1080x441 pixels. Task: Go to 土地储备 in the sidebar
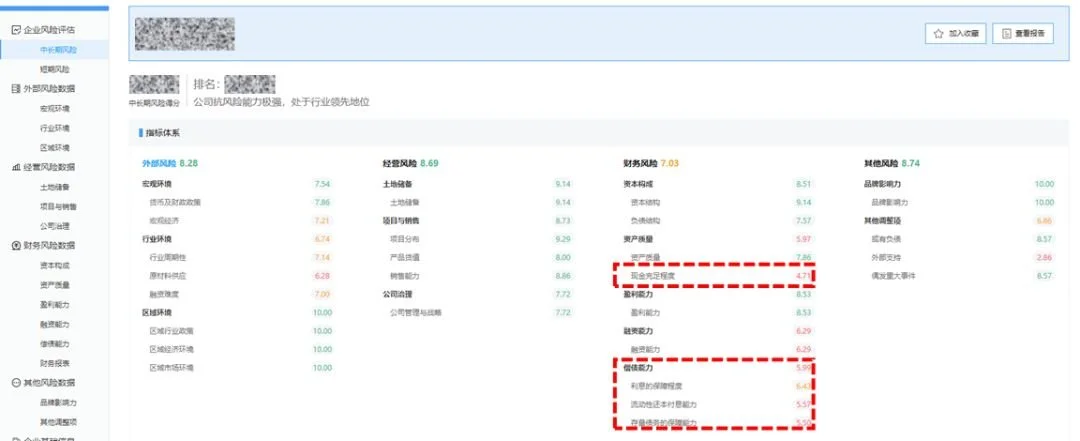54,187
